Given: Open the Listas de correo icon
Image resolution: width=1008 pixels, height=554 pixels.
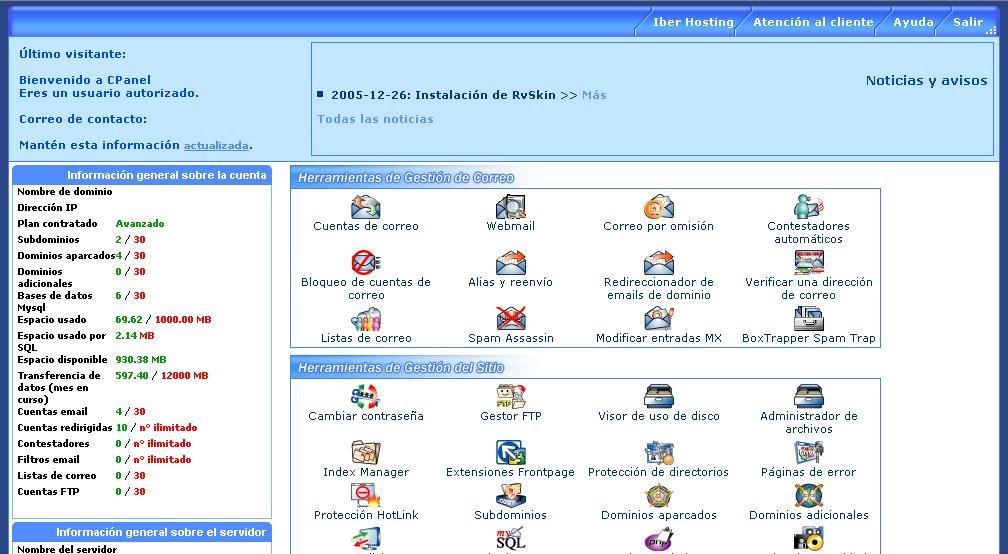Looking at the screenshot, I should [x=366, y=319].
